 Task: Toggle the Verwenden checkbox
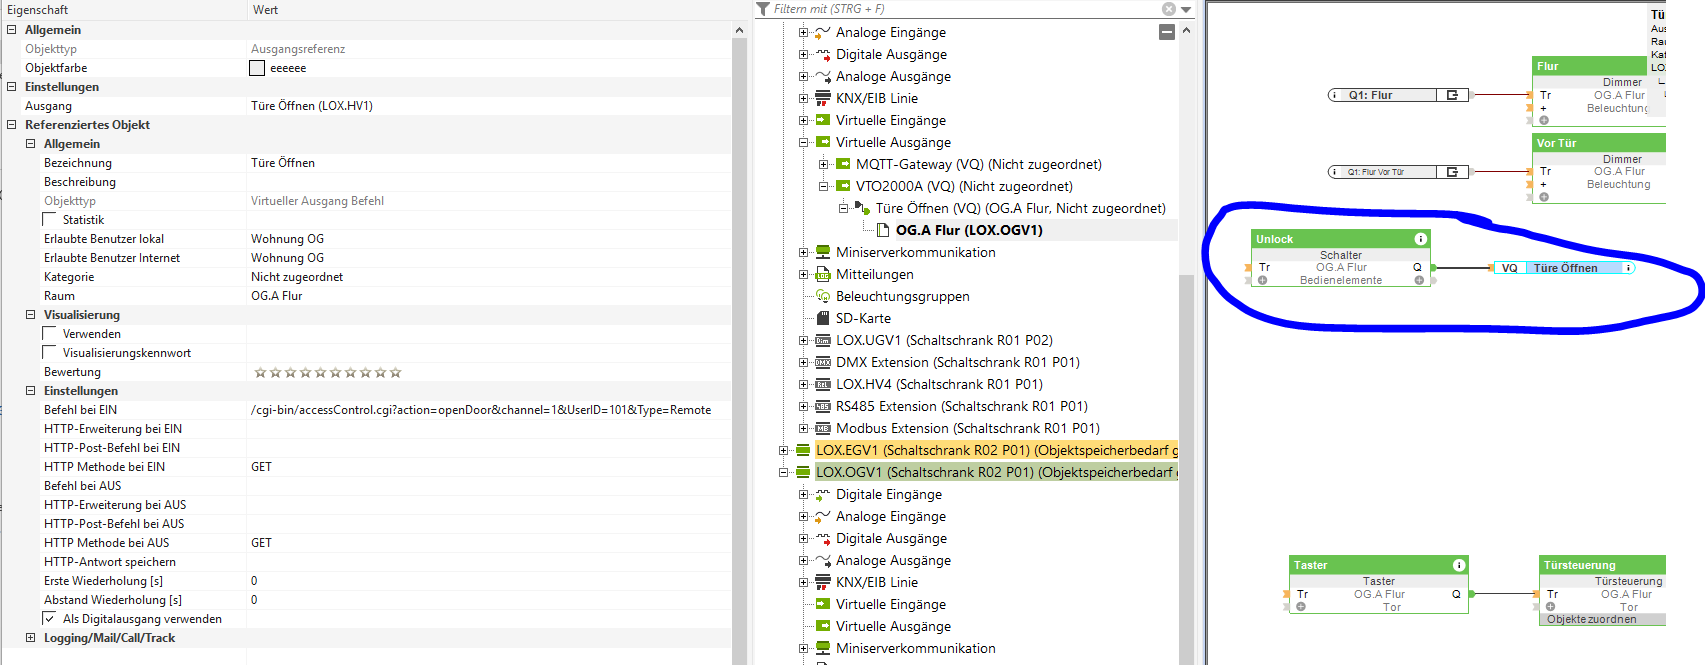(50, 334)
